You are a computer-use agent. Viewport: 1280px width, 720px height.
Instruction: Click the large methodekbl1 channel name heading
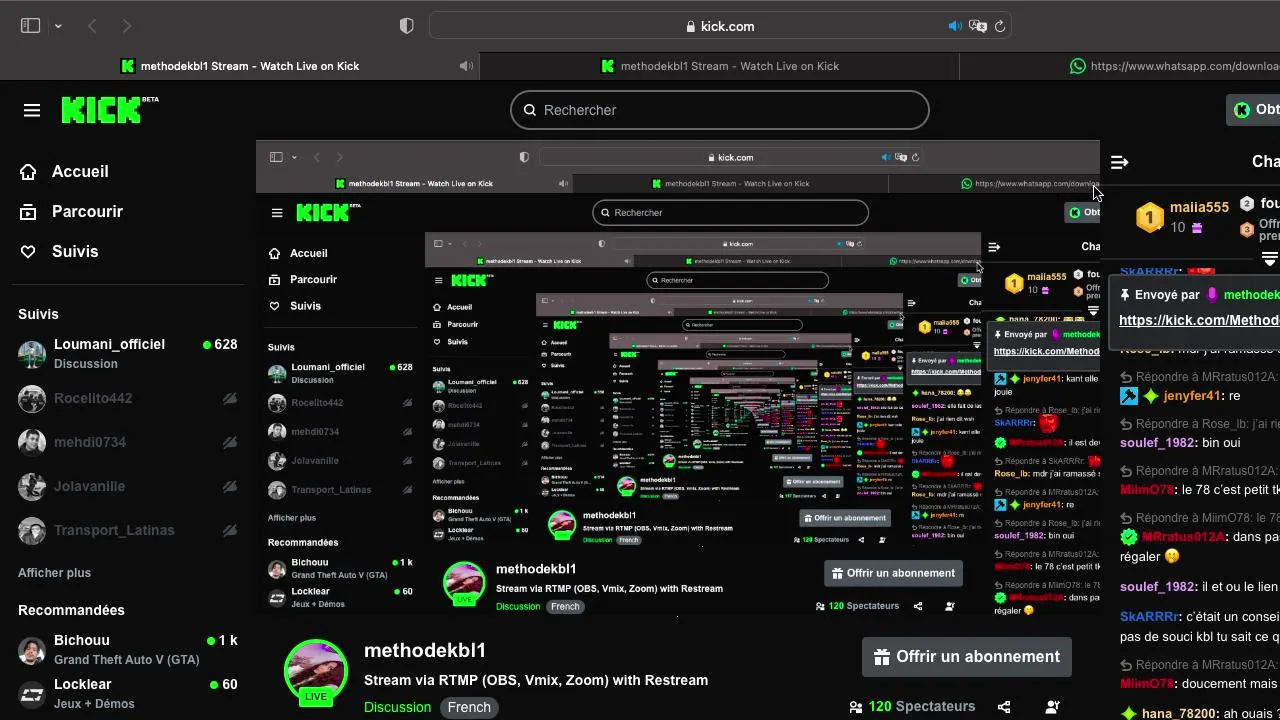[425, 651]
